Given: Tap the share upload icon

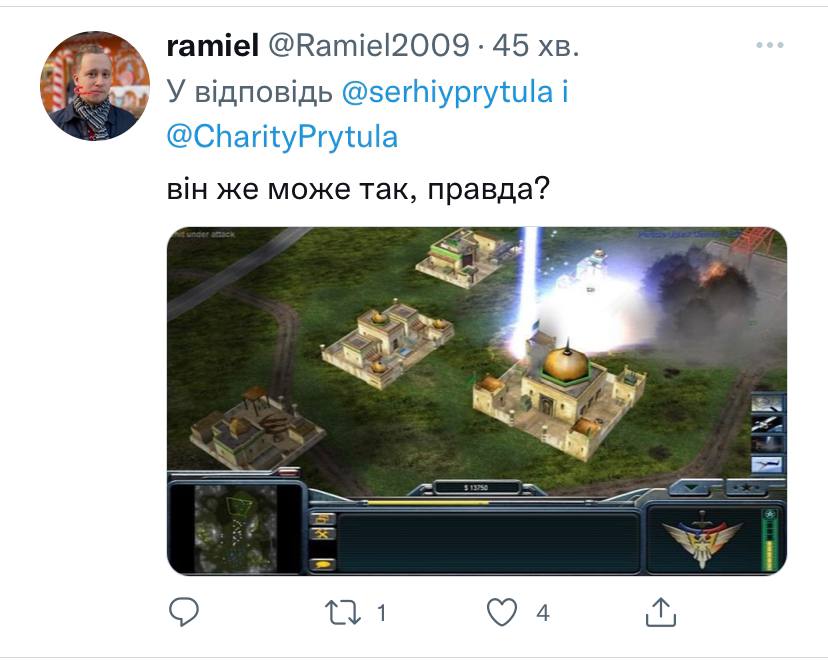Looking at the screenshot, I should pyautogui.click(x=661, y=612).
